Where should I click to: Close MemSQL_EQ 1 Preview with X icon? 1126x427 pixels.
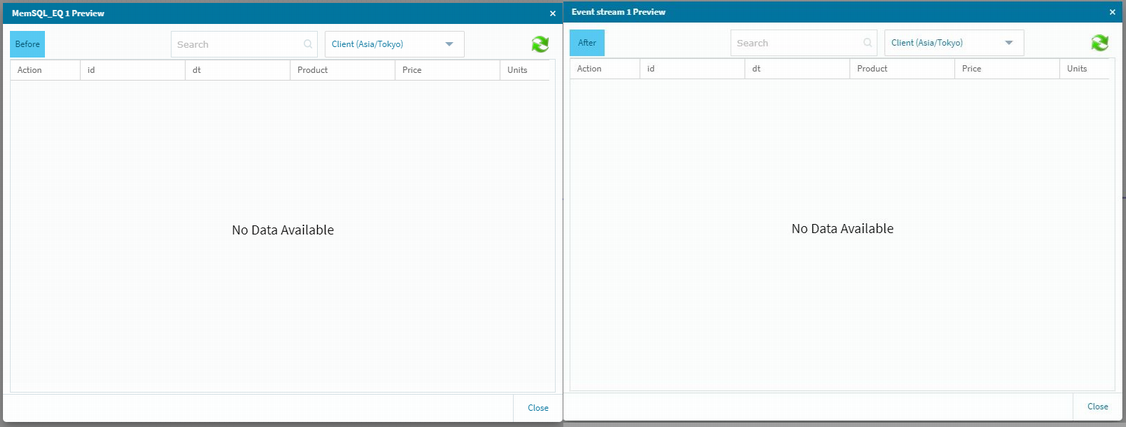click(552, 13)
